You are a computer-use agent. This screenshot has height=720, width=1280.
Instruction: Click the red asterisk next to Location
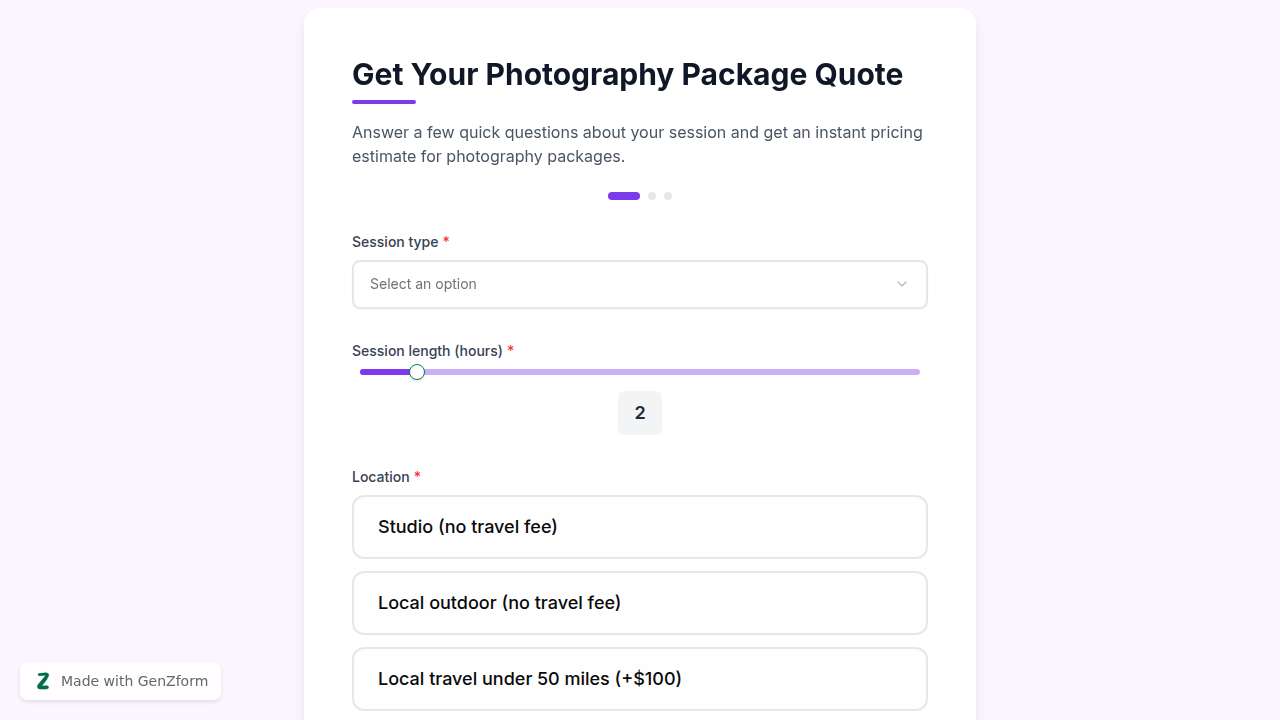point(417,477)
